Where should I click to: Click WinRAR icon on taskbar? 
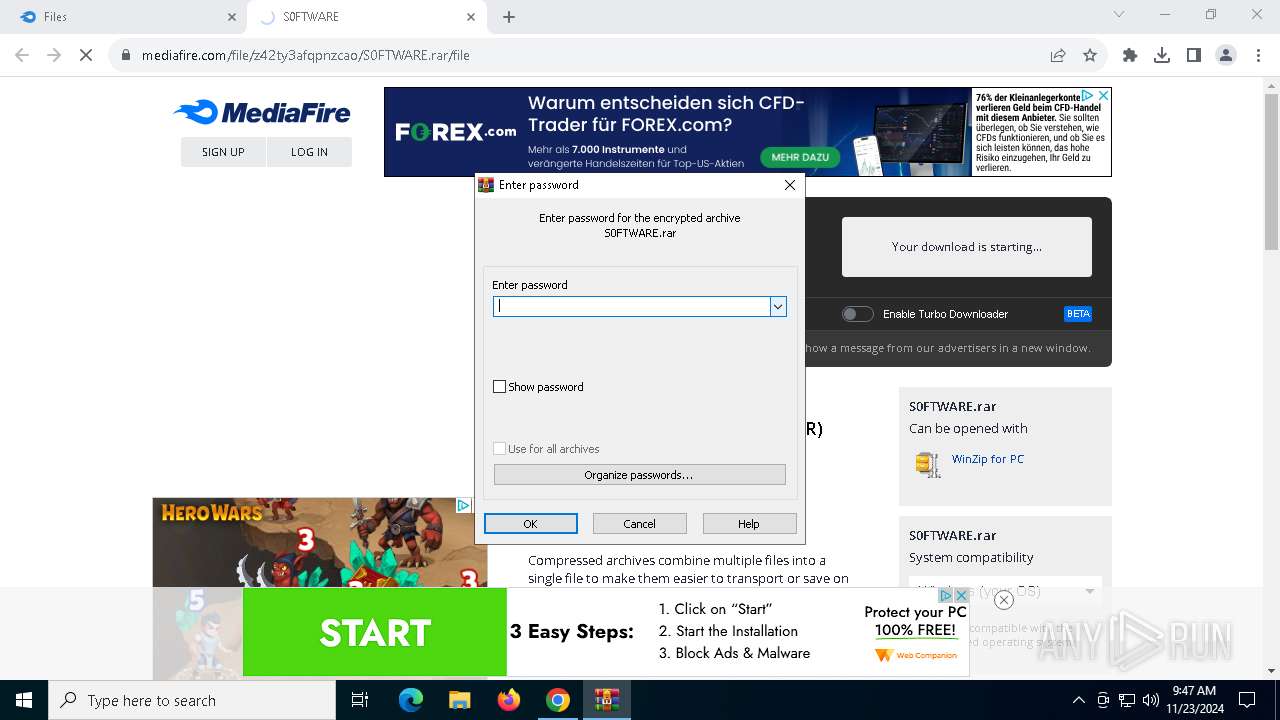[x=607, y=700]
